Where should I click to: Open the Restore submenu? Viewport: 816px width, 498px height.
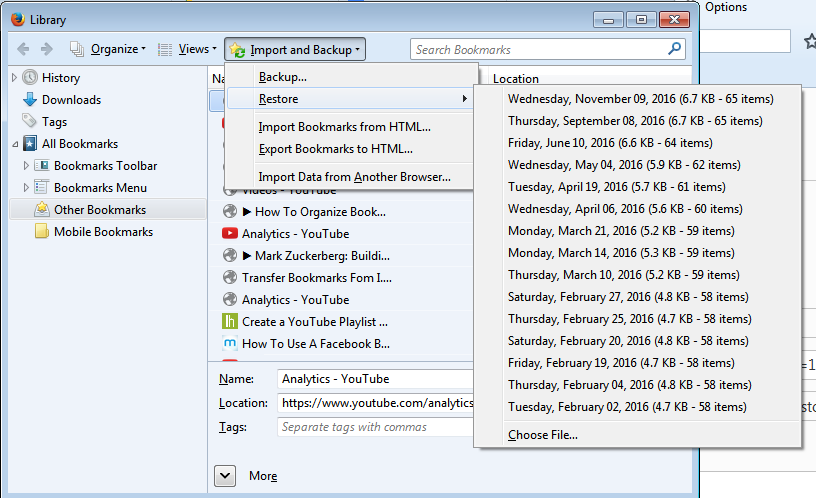pyautogui.click(x=350, y=99)
